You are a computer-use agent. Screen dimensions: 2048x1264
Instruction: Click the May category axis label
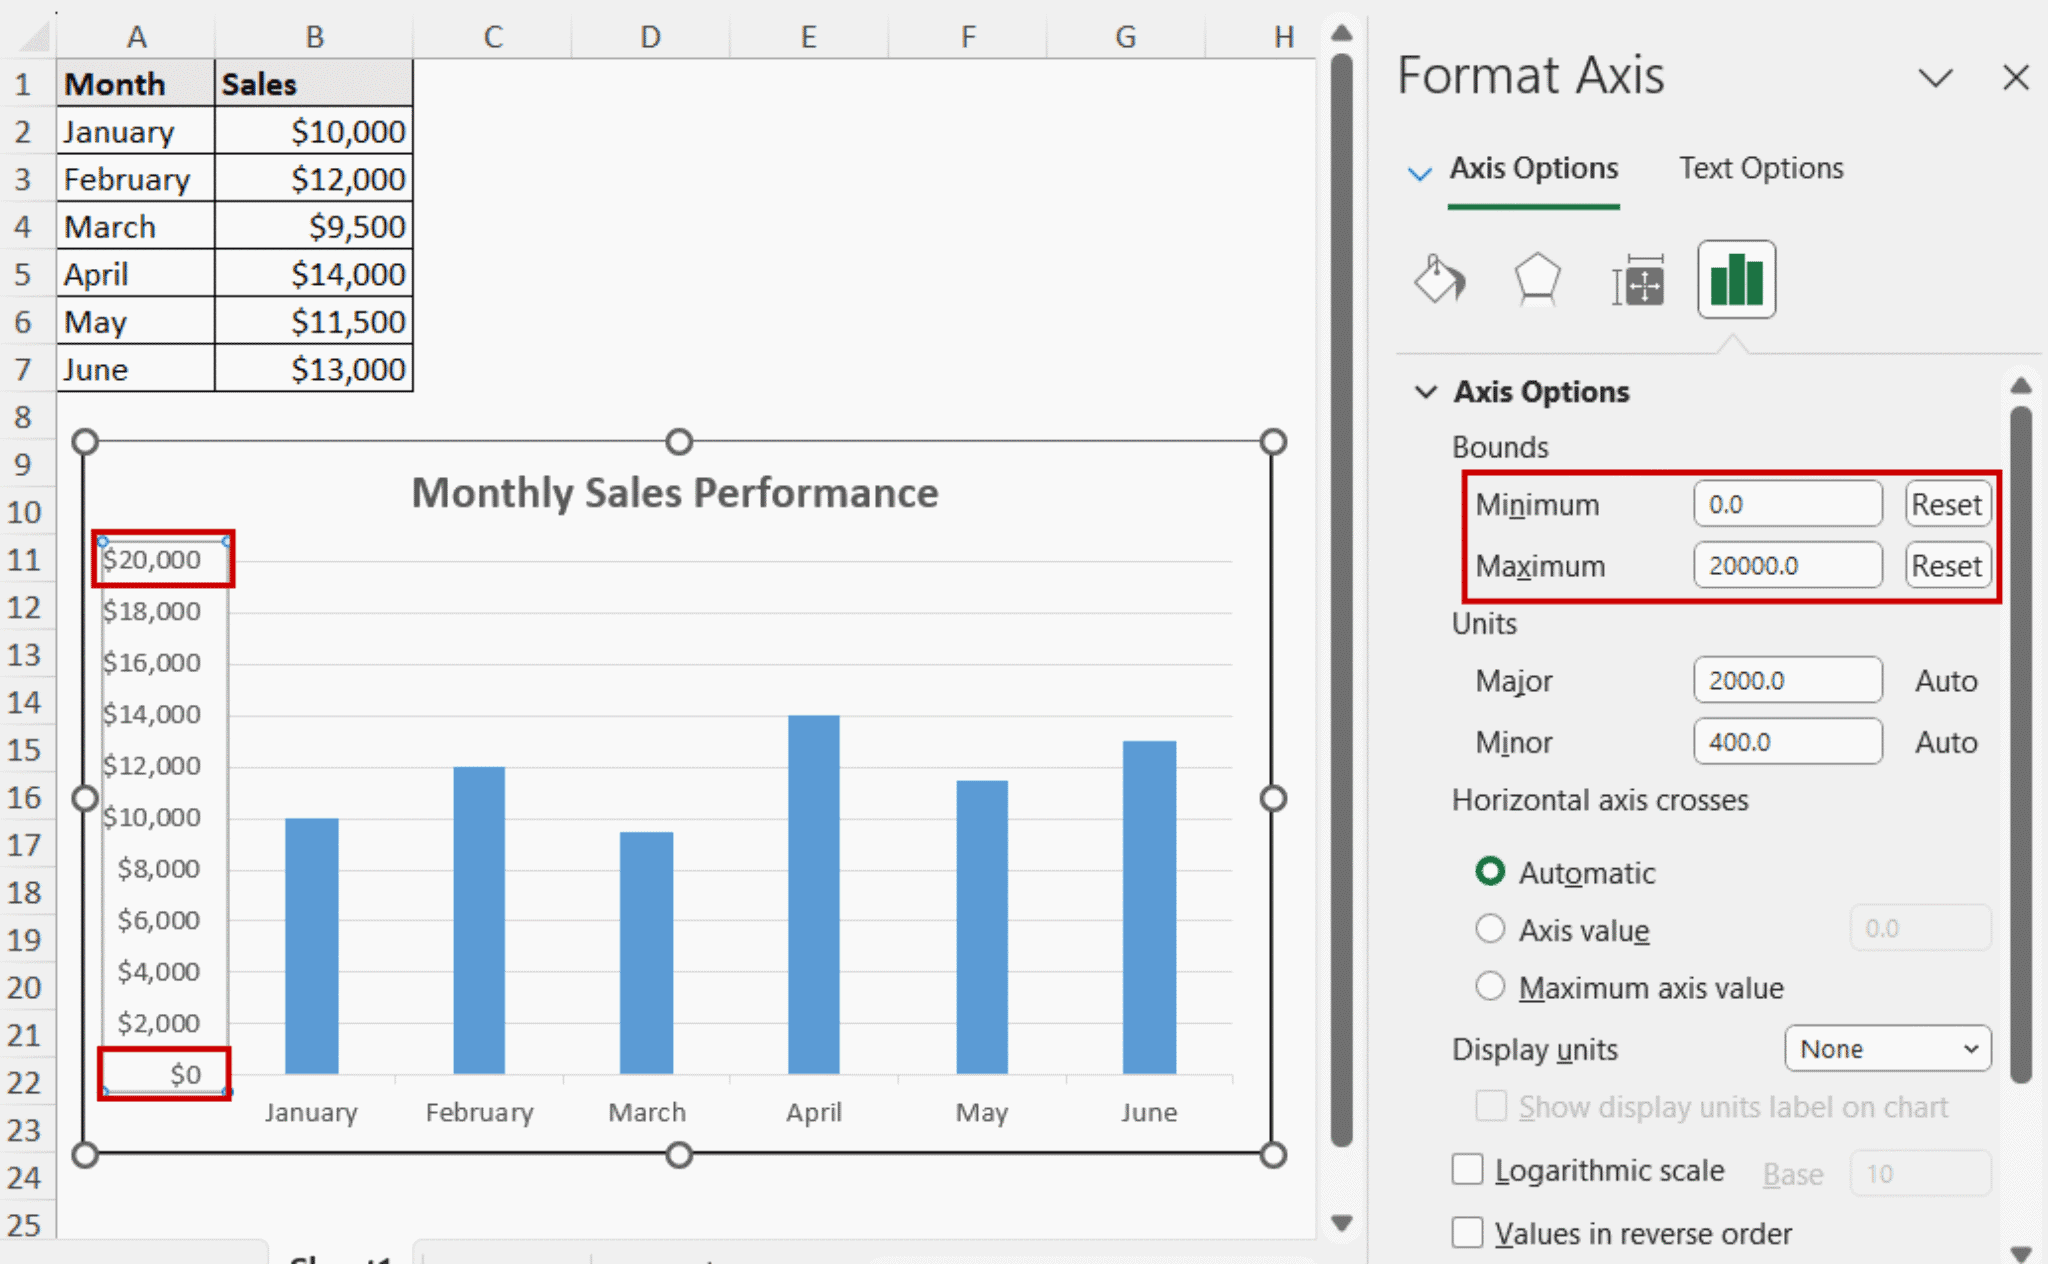point(981,1112)
